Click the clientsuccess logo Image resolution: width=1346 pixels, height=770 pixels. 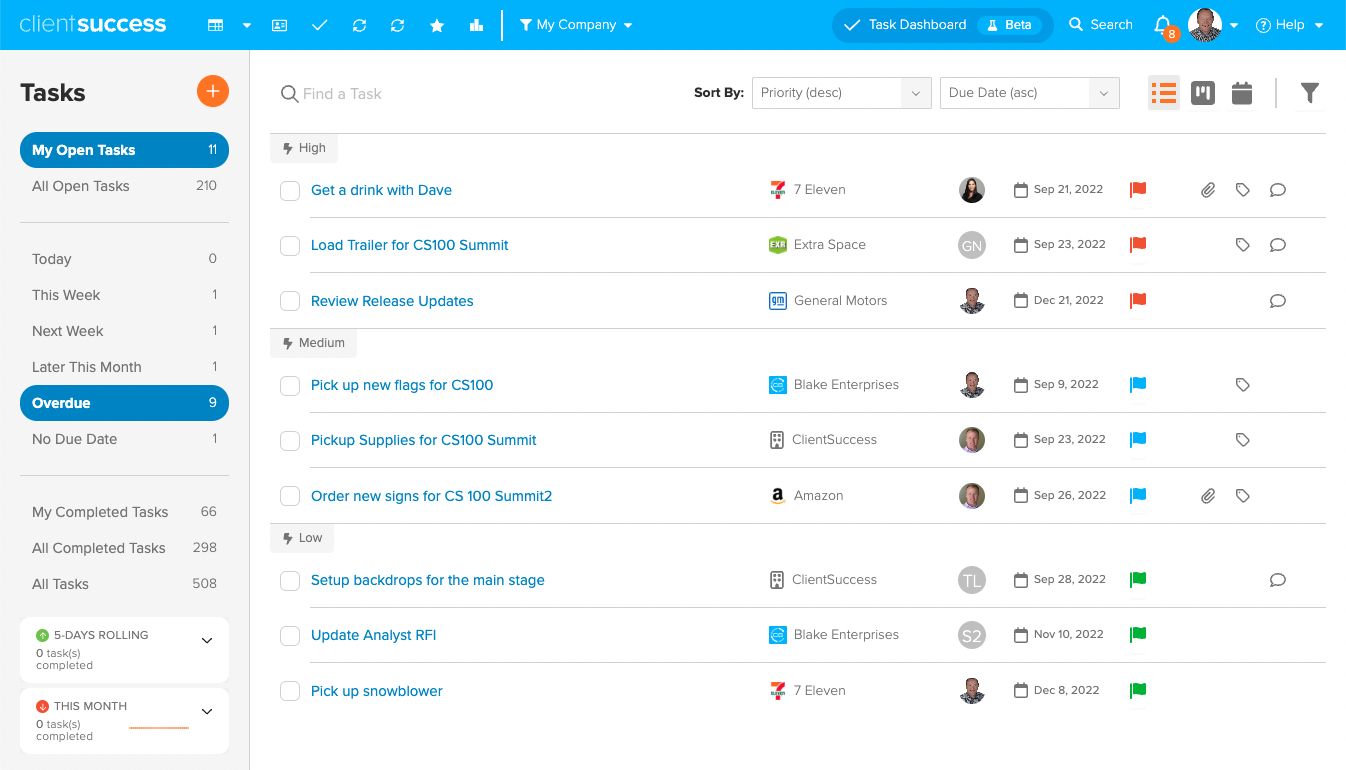(x=93, y=24)
